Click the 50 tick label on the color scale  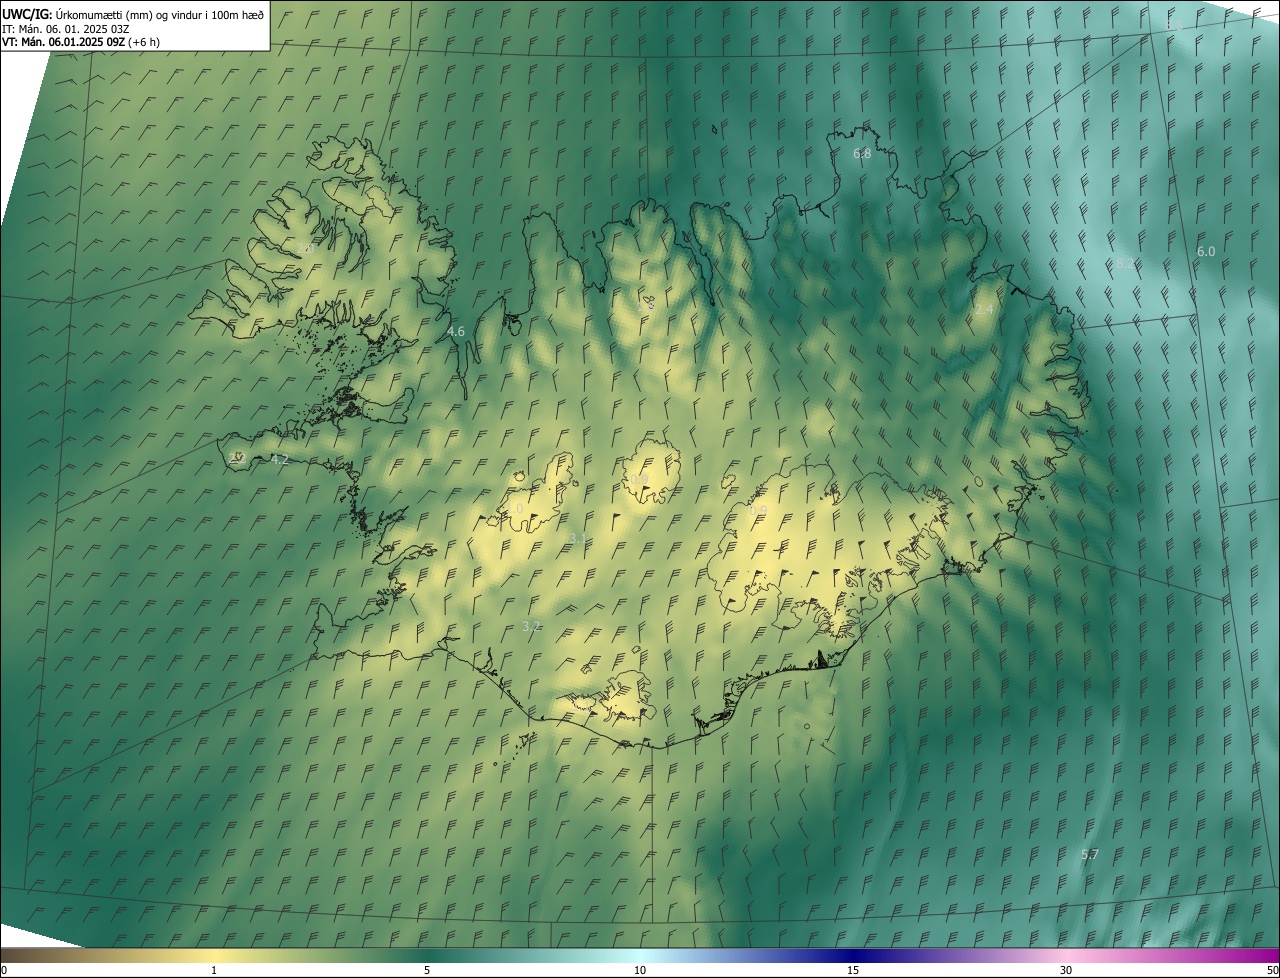(x=1272, y=970)
